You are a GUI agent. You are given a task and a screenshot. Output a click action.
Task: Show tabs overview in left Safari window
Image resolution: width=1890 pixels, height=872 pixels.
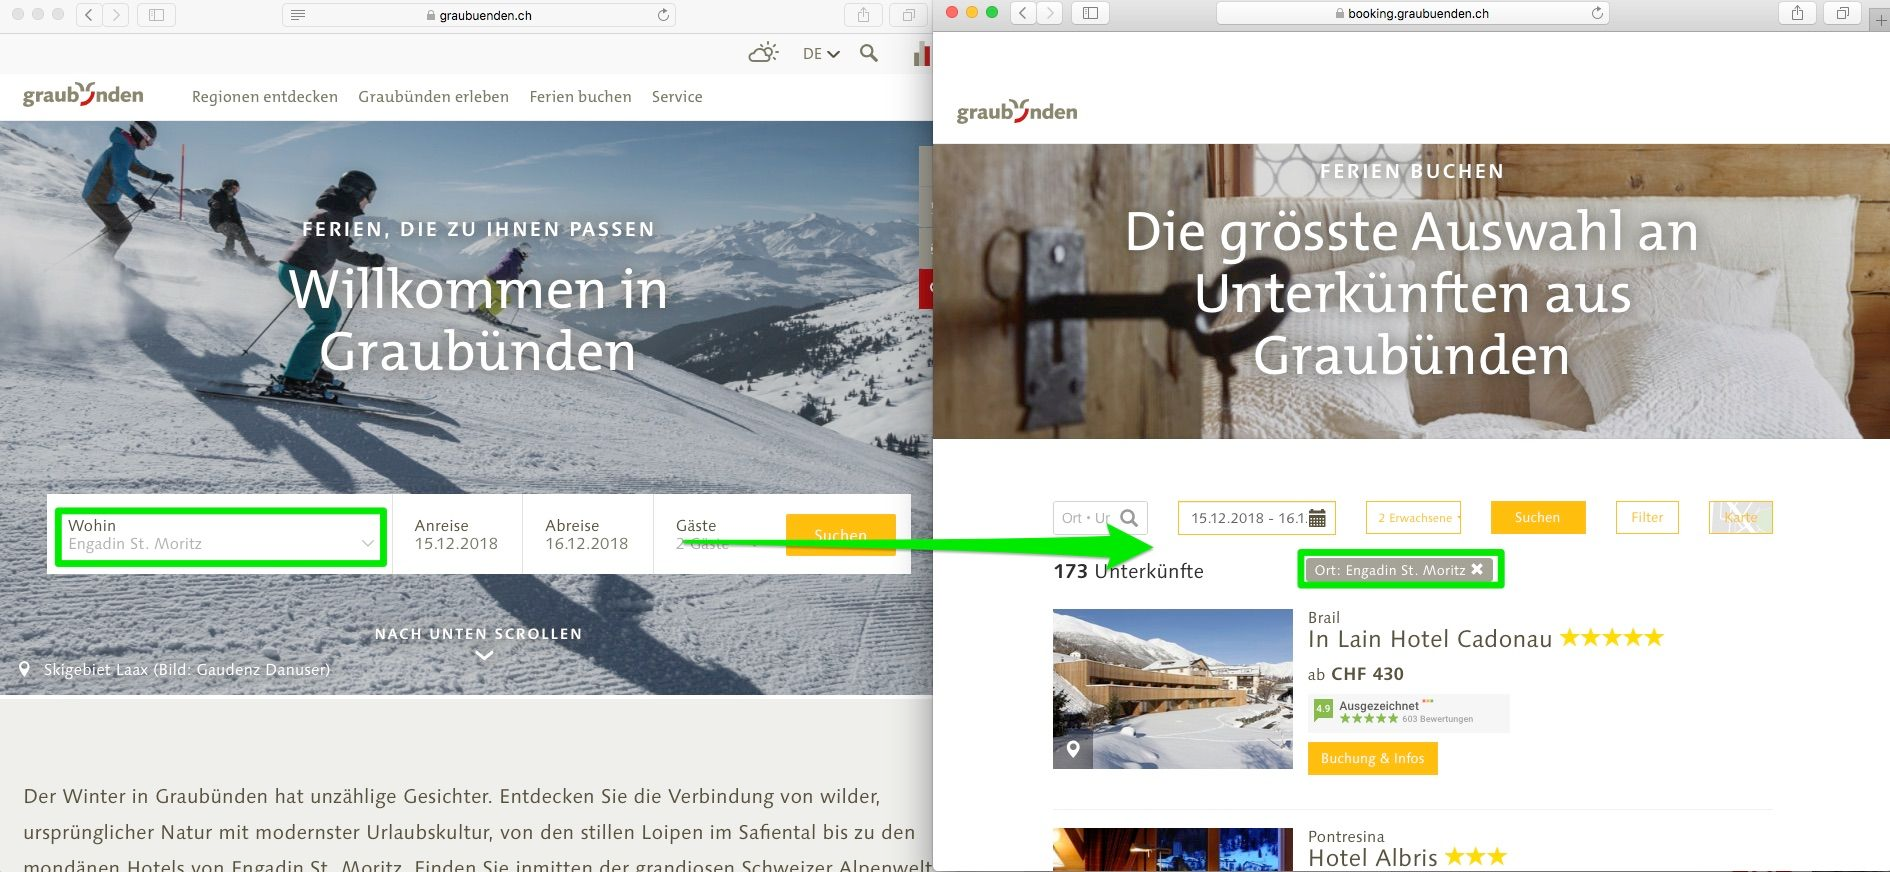908,15
